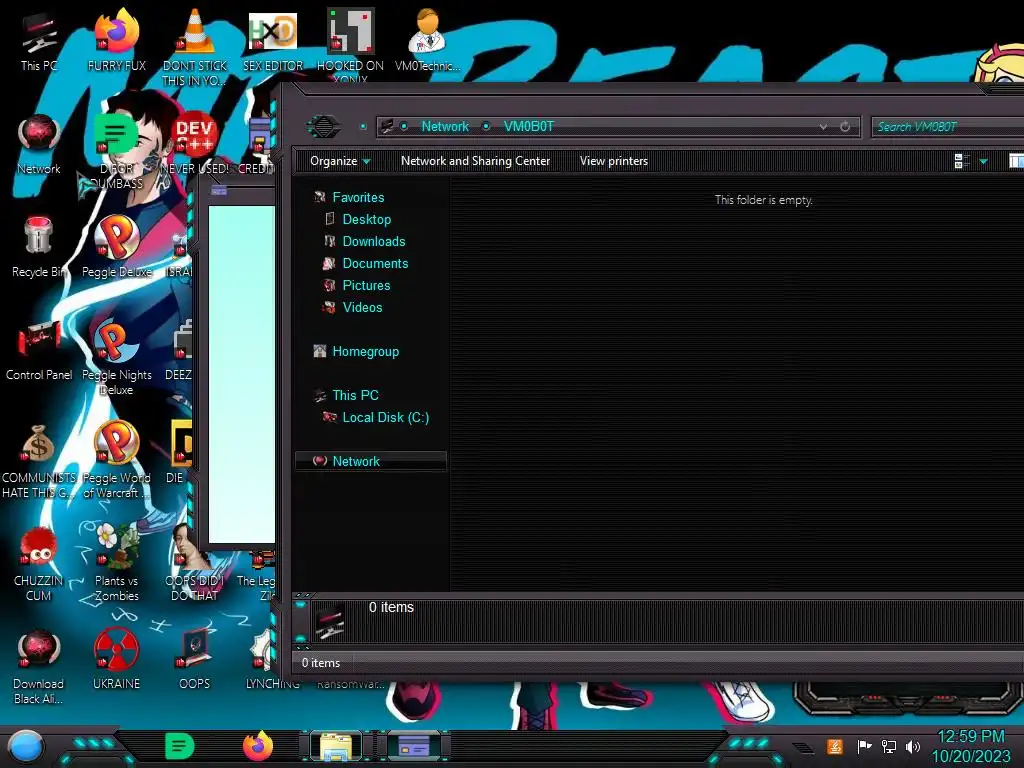Screen dimensions: 1024x768
Task: Switch to File Explorer taskbar button
Action: tap(336, 746)
